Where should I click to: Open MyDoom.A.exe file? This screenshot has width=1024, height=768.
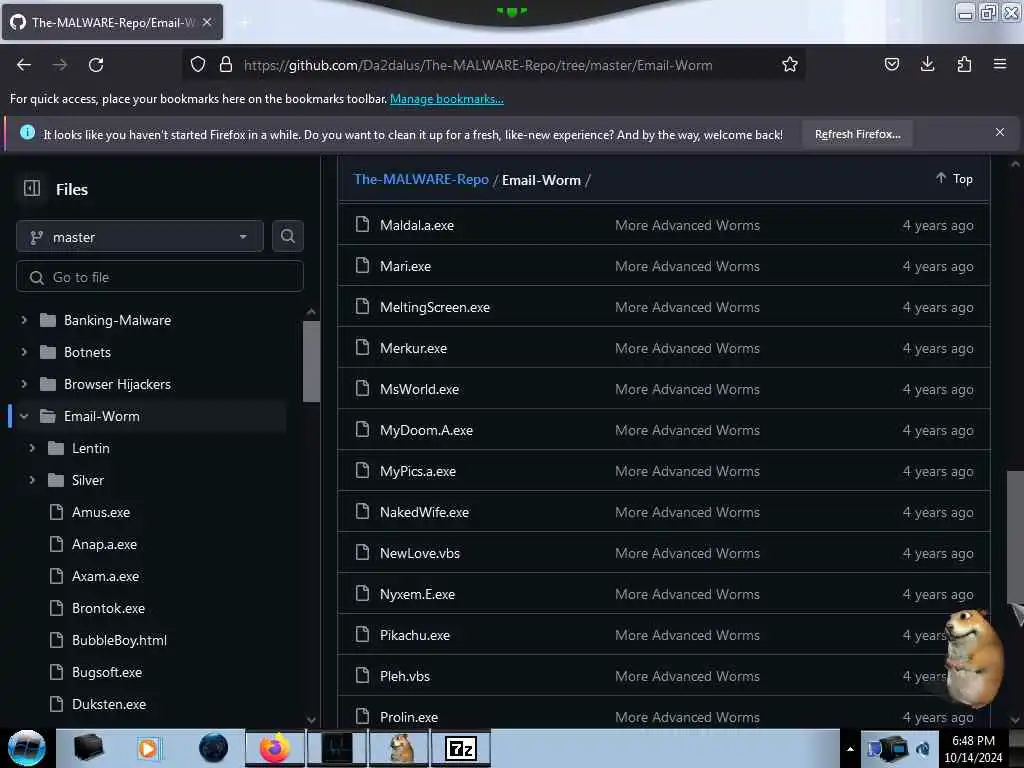point(426,430)
